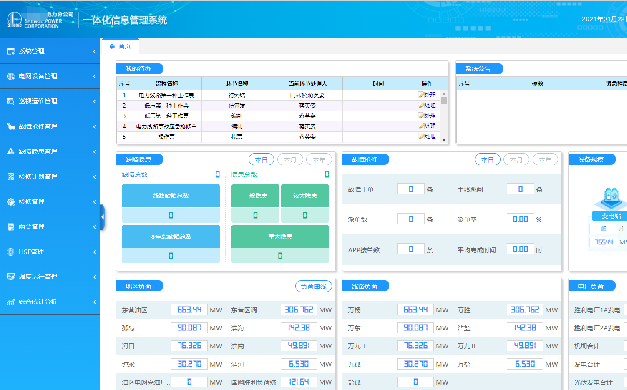The image size is (627, 390).
Task: Select the middle period pill above the 0.00 % value
Action: 516,160
